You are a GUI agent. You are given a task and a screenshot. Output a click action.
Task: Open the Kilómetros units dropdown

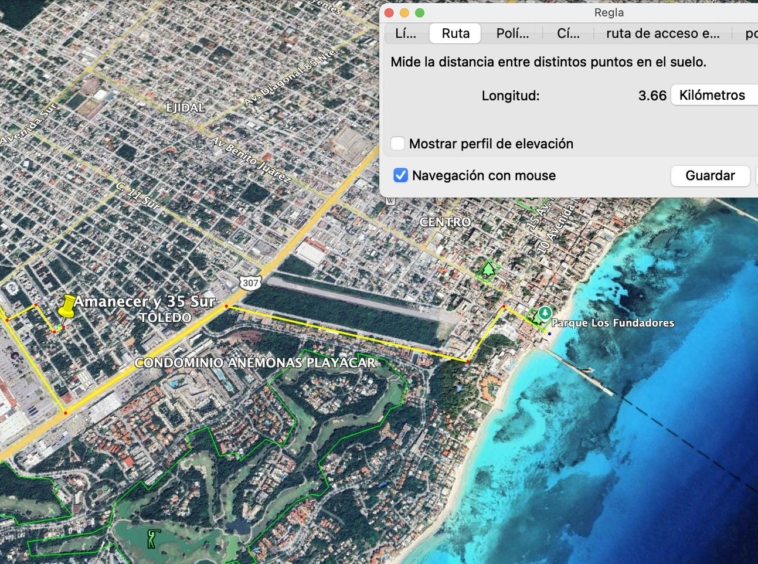tap(714, 96)
